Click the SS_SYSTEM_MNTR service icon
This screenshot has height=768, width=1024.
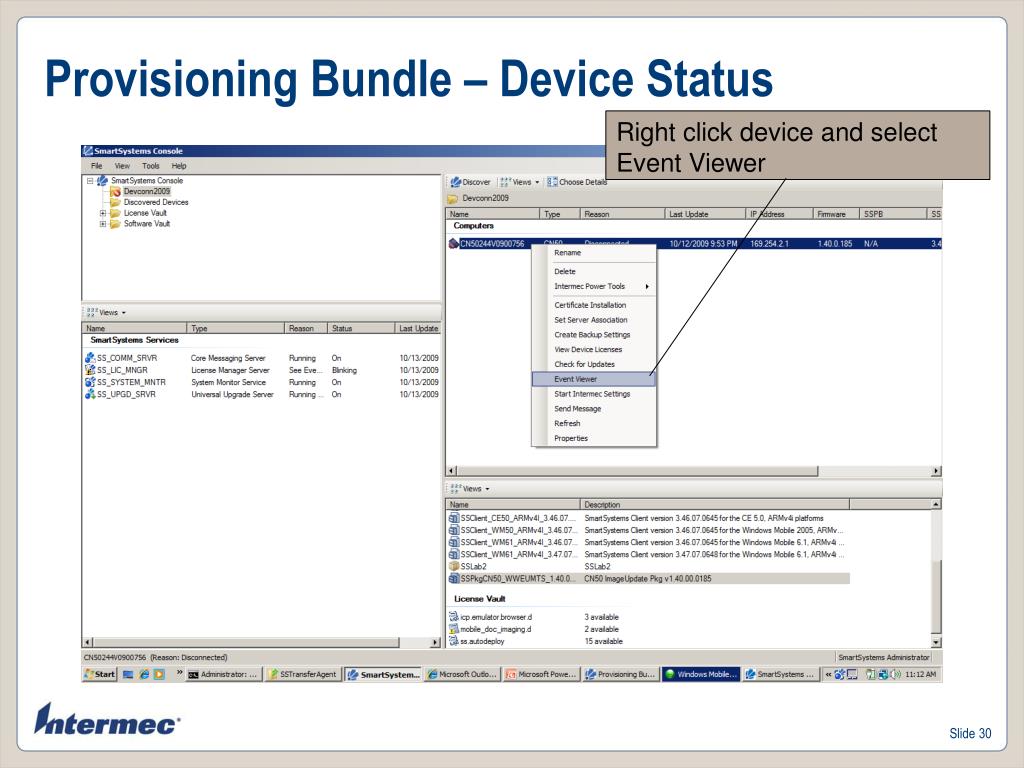[x=90, y=382]
